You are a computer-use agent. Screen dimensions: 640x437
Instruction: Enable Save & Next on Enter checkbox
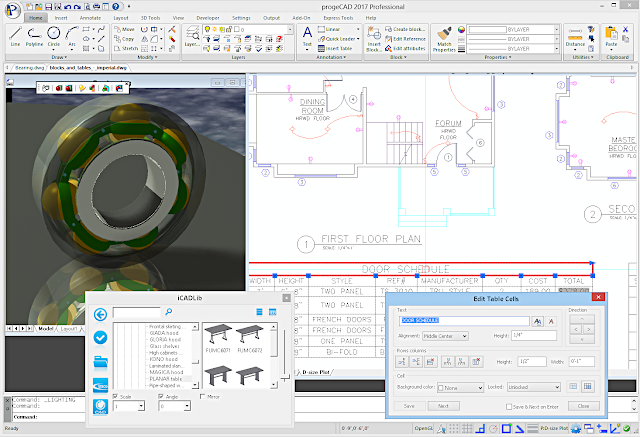pyautogui.click(x=509, y=406)
